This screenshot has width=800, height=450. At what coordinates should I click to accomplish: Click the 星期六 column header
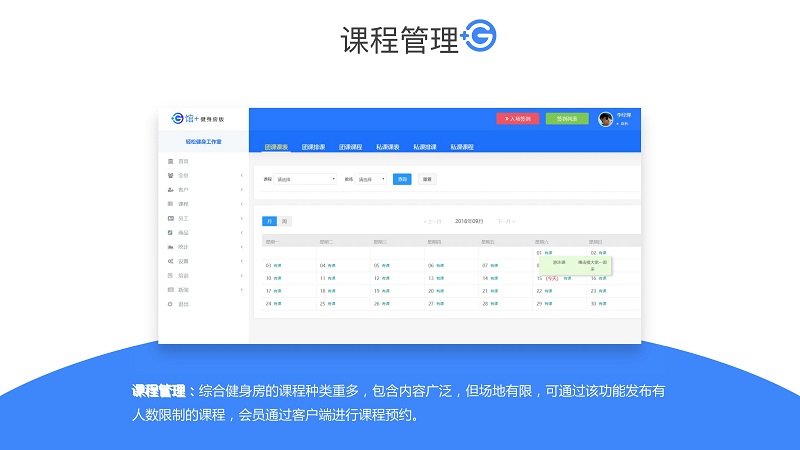tap(542, 242)
